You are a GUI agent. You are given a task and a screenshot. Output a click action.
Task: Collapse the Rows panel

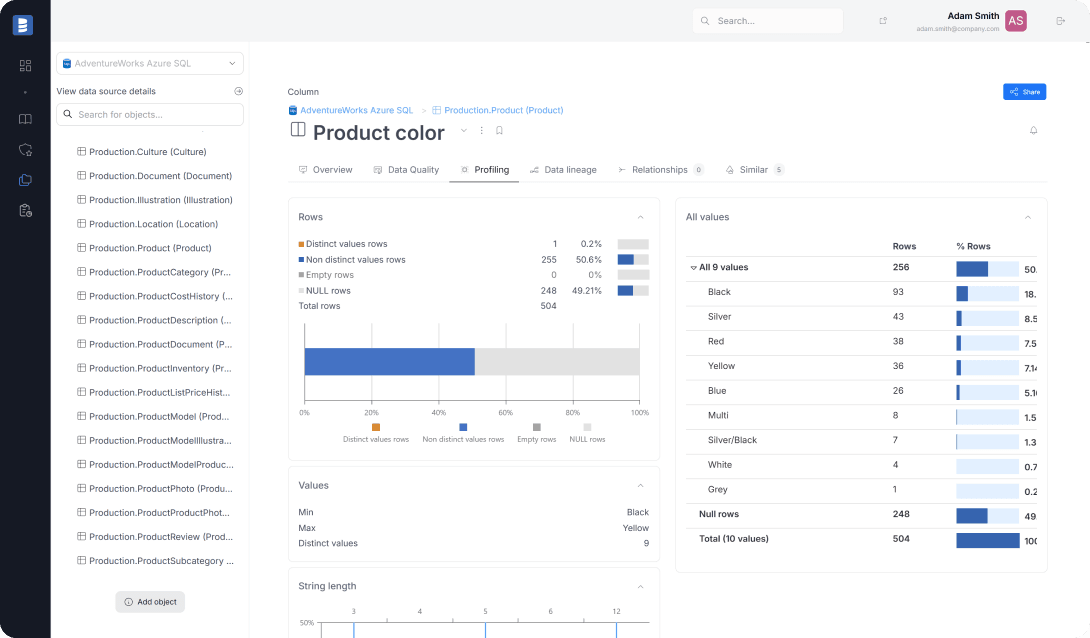[640, 216]
